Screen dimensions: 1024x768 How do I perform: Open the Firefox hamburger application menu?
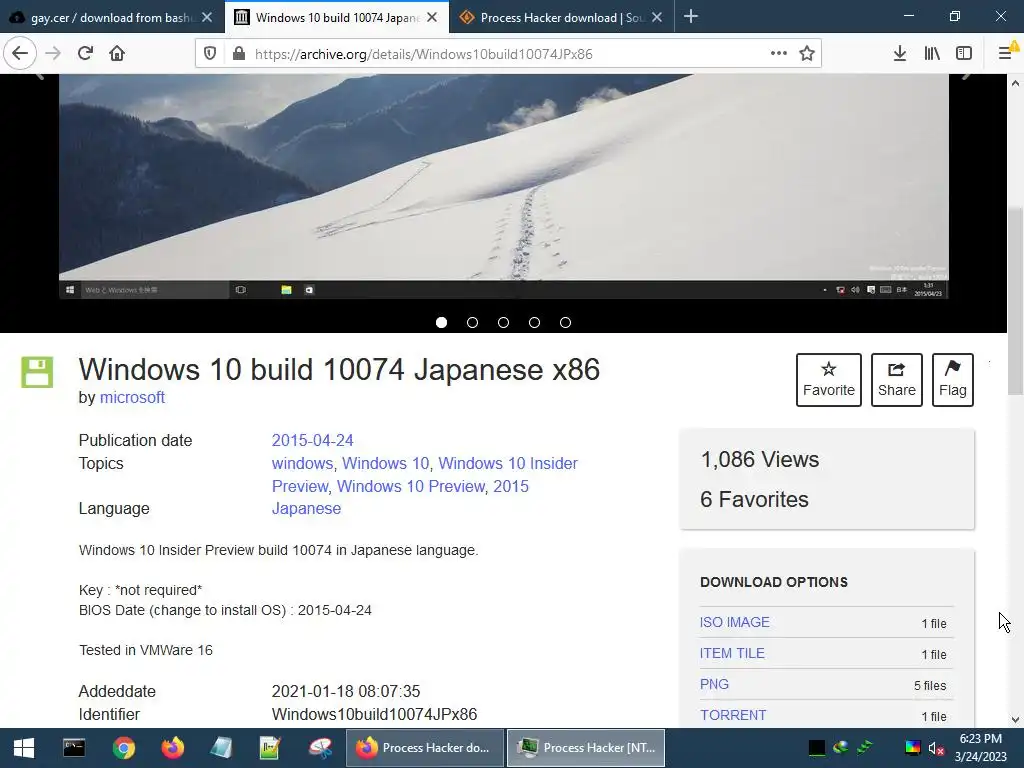pos(1006,54)
